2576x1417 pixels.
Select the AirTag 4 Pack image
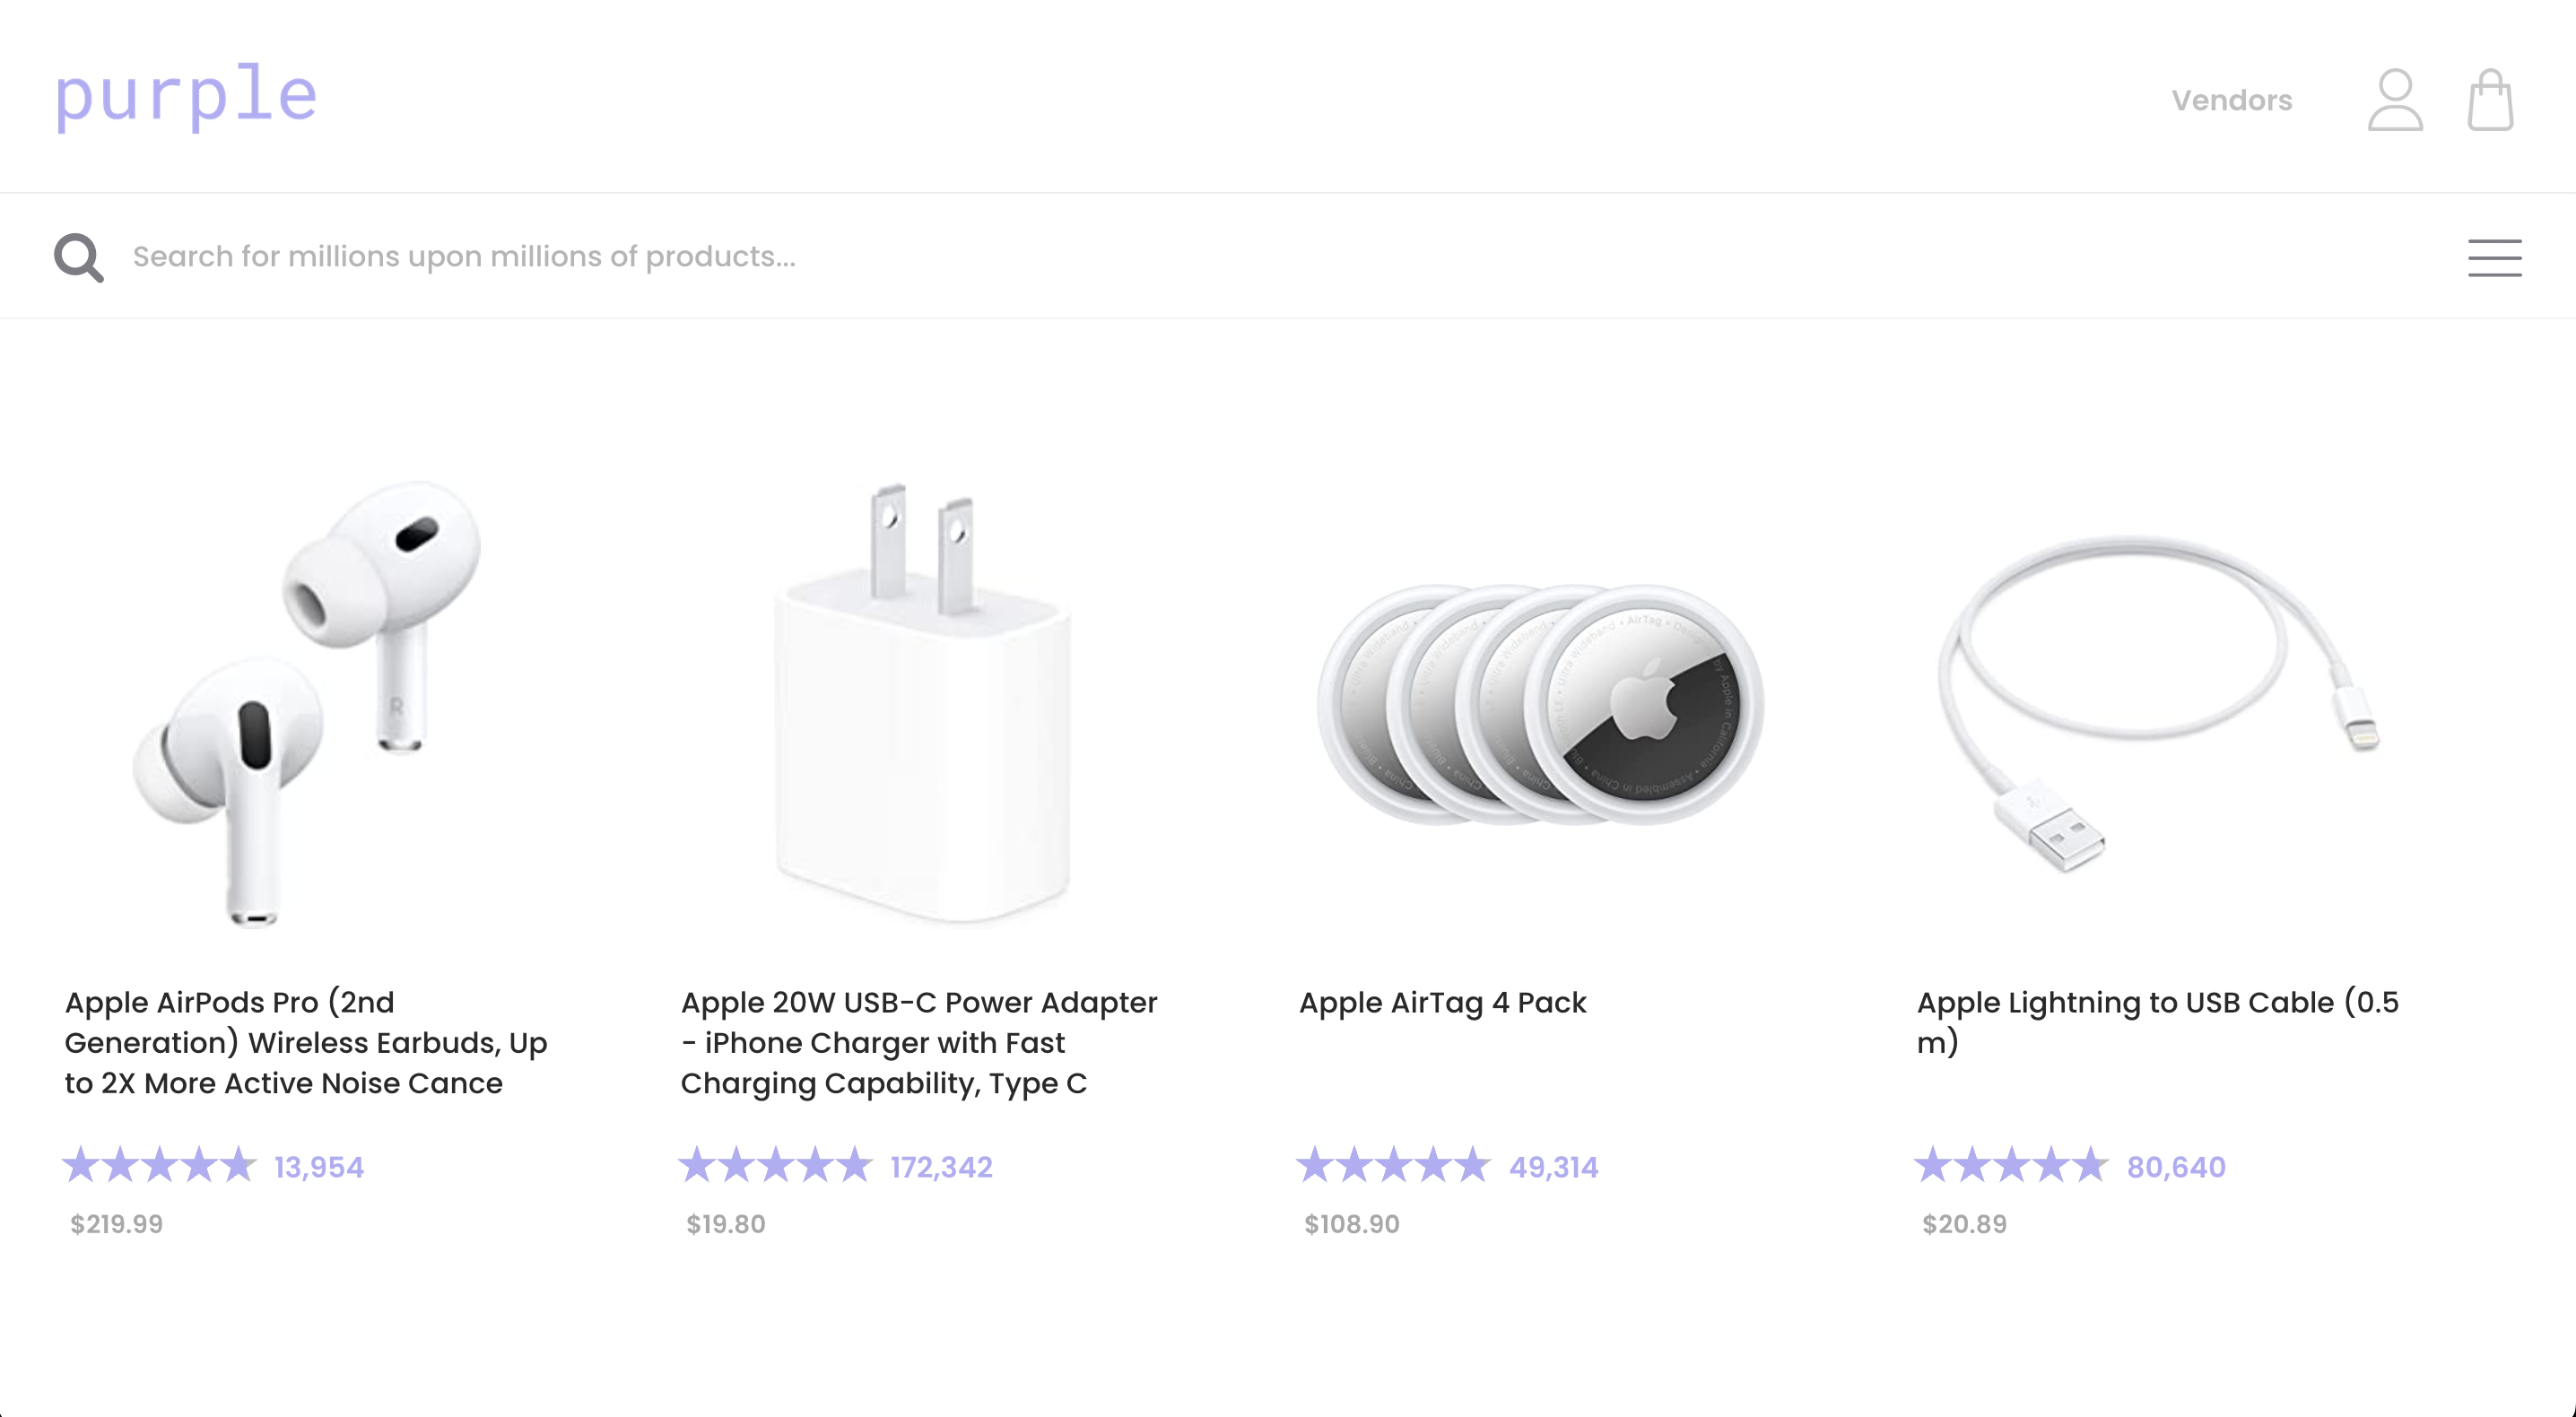pos(1540,704)
